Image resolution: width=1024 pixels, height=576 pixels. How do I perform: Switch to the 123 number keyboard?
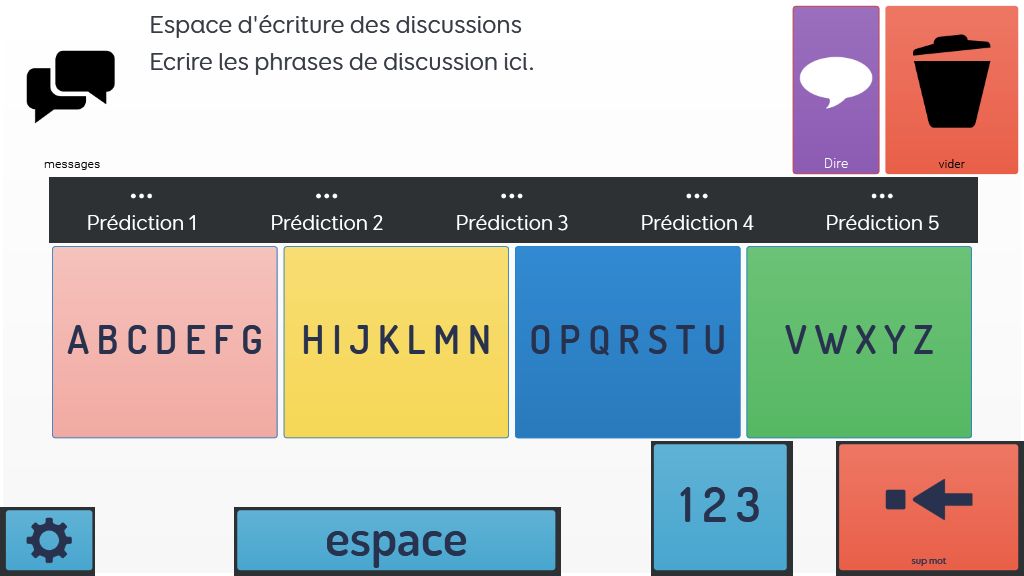pos(720,506)
